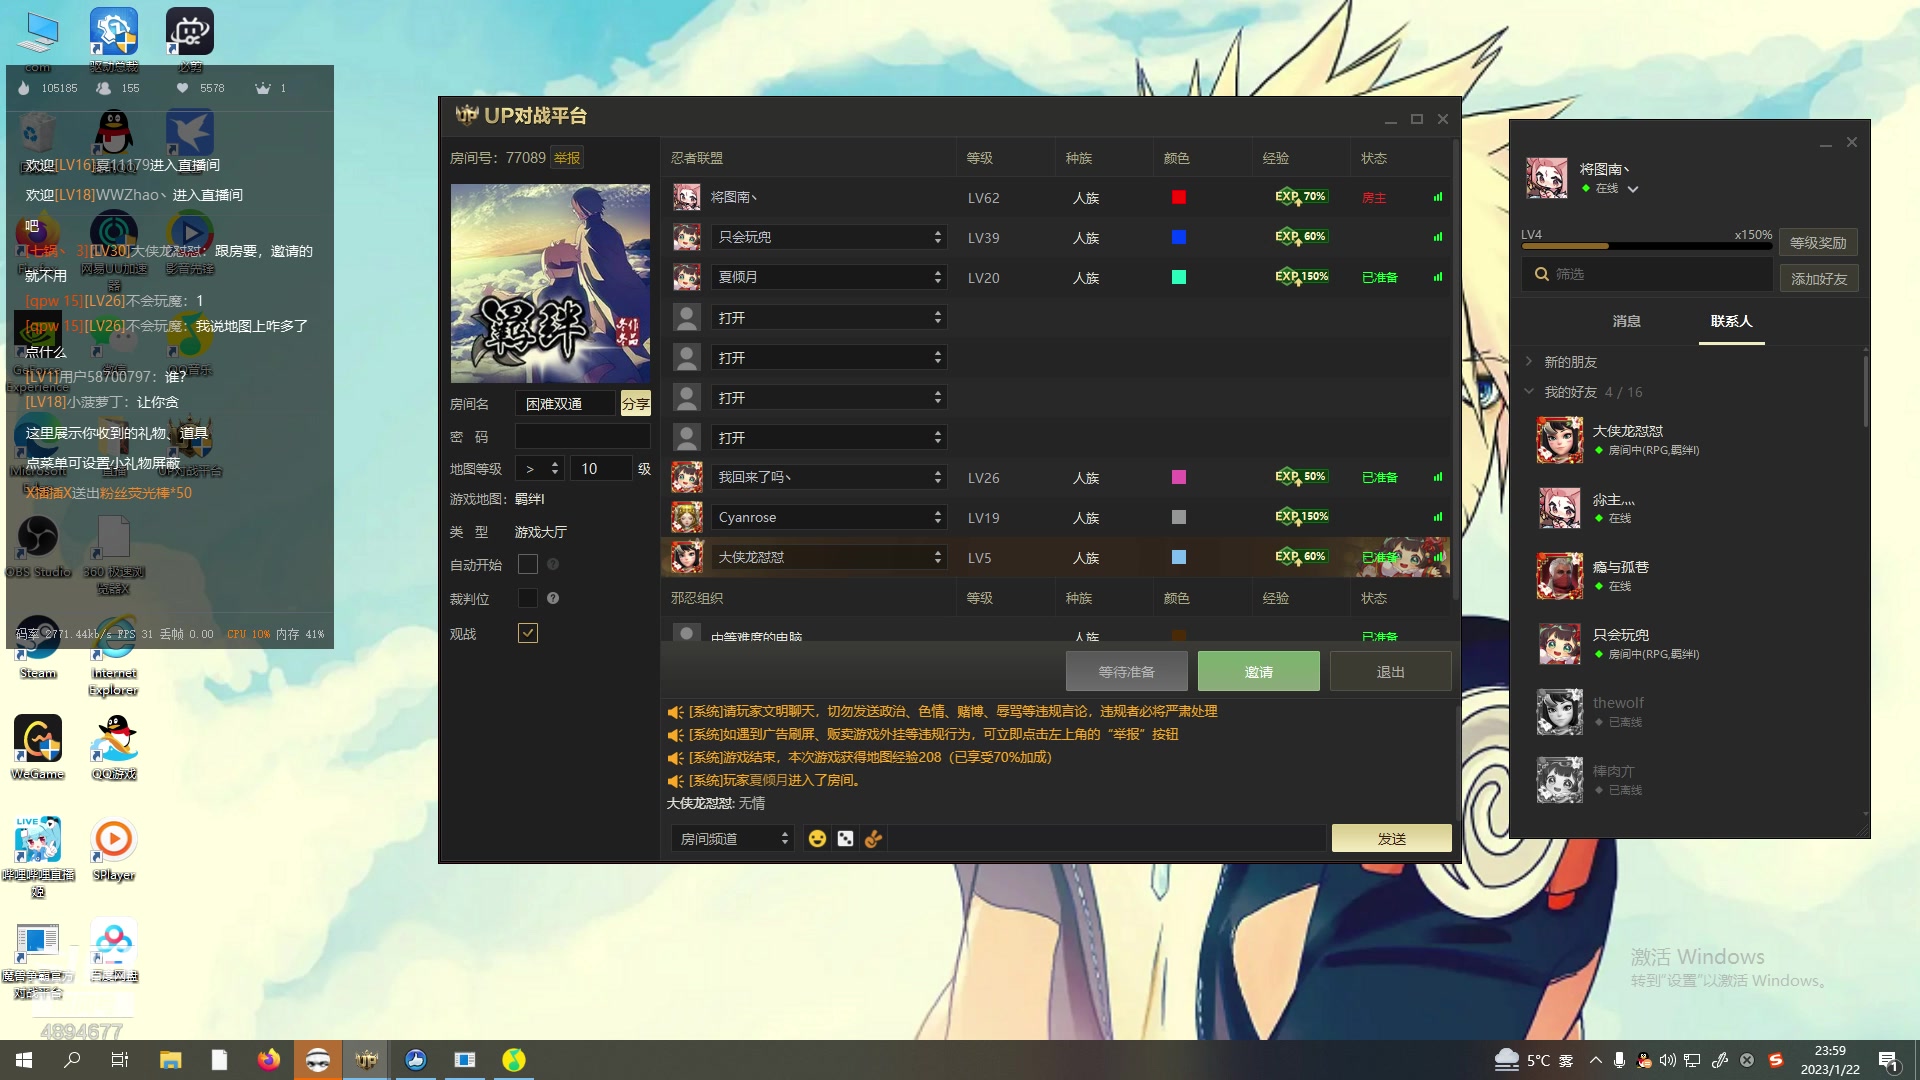Viewport: 1920px width, 1080px height.
Task: Uncheck 观战 checkbox
Action: coord(528,633)
